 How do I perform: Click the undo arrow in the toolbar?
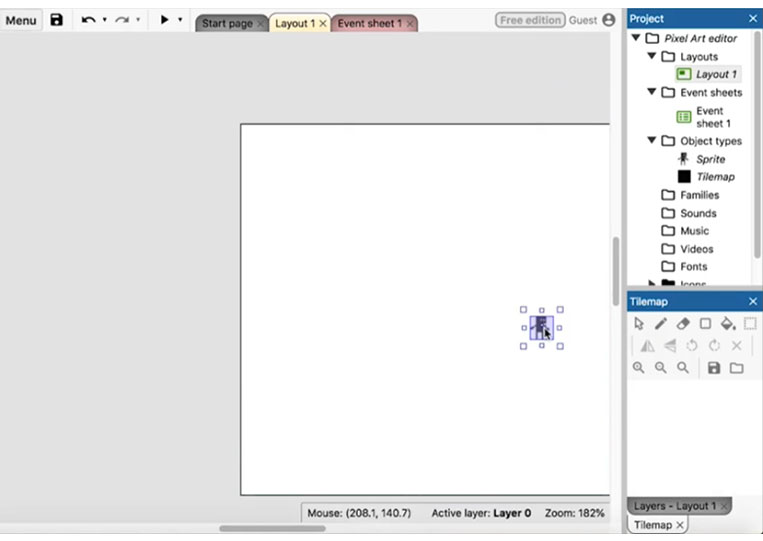[x=88, y=20]
